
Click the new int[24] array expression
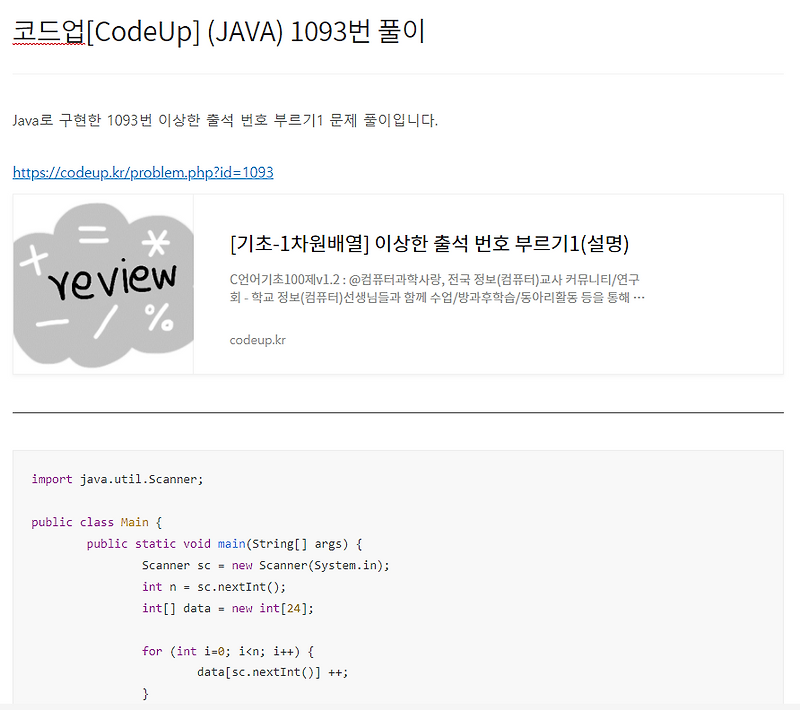[x=270, y=607]
